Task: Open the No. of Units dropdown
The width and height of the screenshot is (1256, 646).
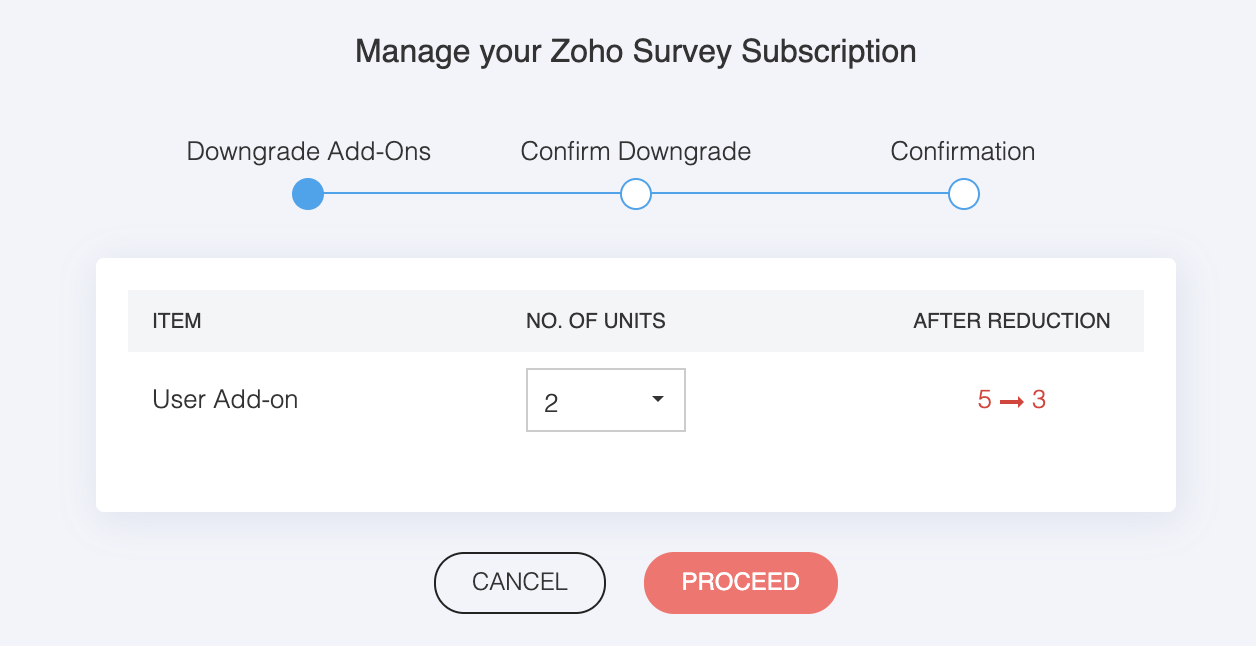Action: pyautogui.click(x=605, y=400)
